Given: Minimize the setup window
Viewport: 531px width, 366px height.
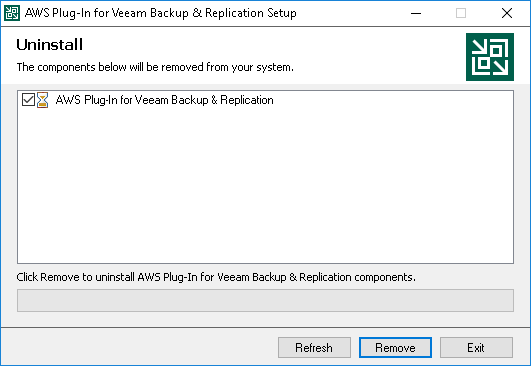Looking at the screenshot, I should click(x=416, y=13).
